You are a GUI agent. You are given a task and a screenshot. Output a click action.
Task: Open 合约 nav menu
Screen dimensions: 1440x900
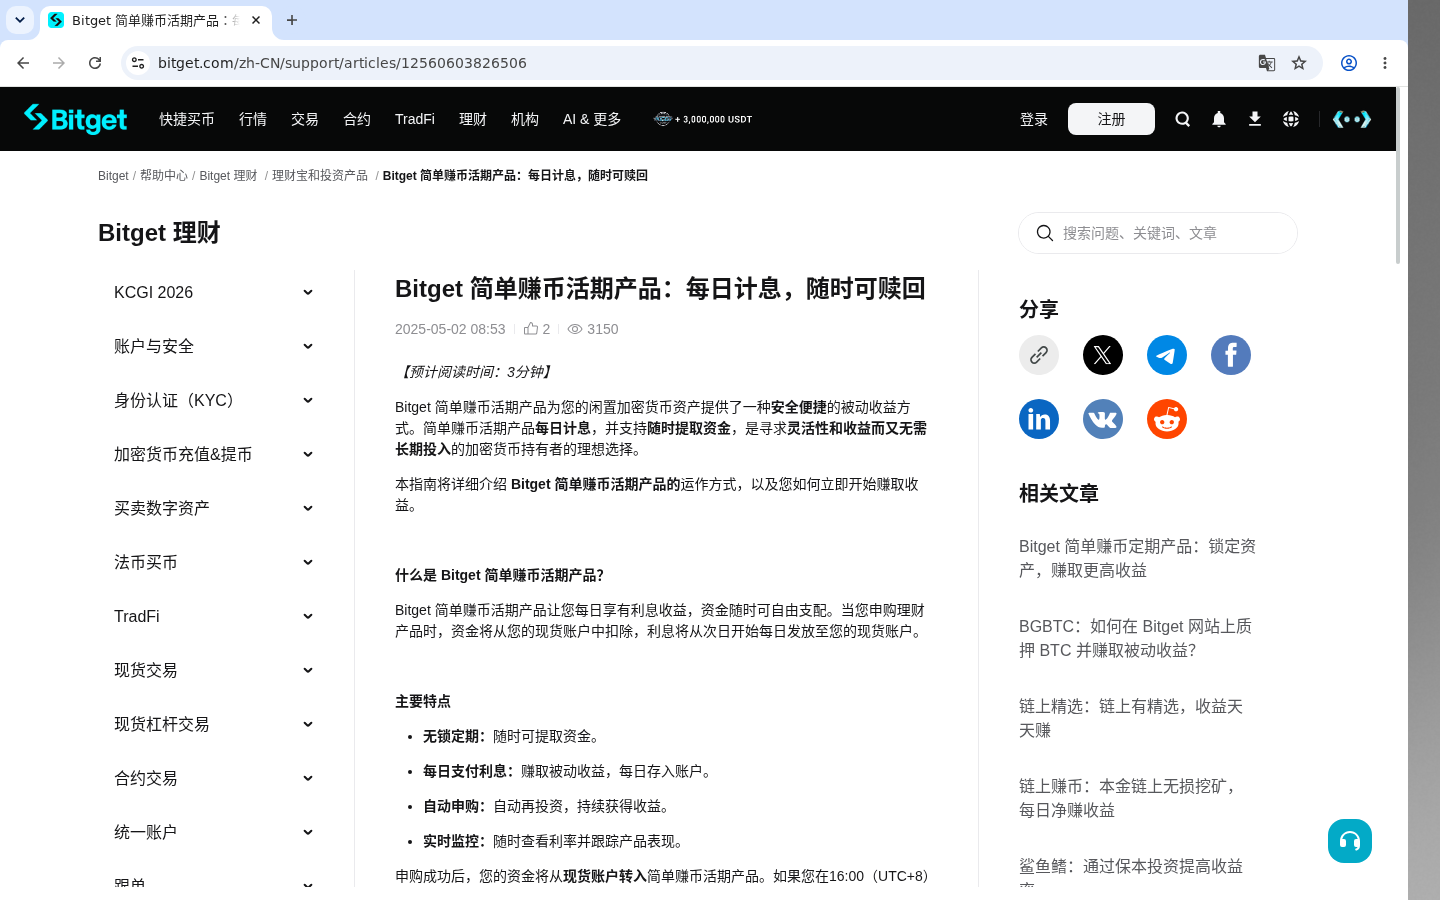click(357, 119)
